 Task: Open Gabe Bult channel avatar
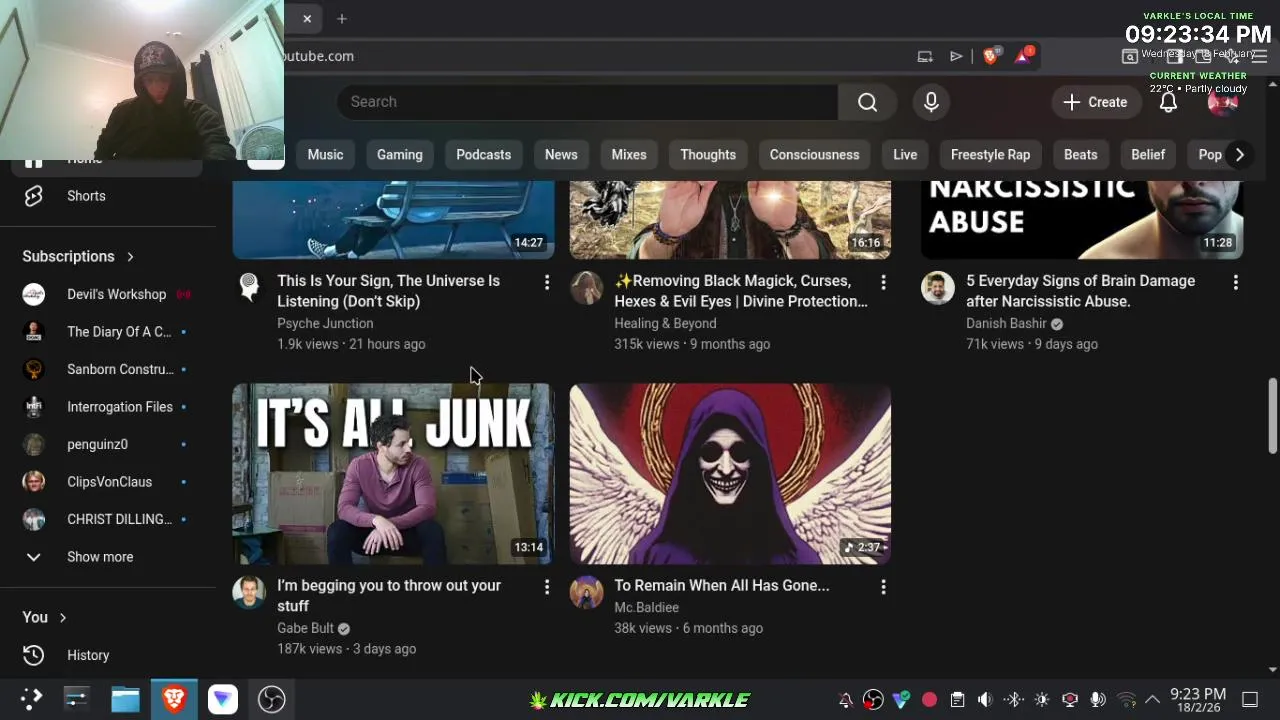click(x=249, y=592)
